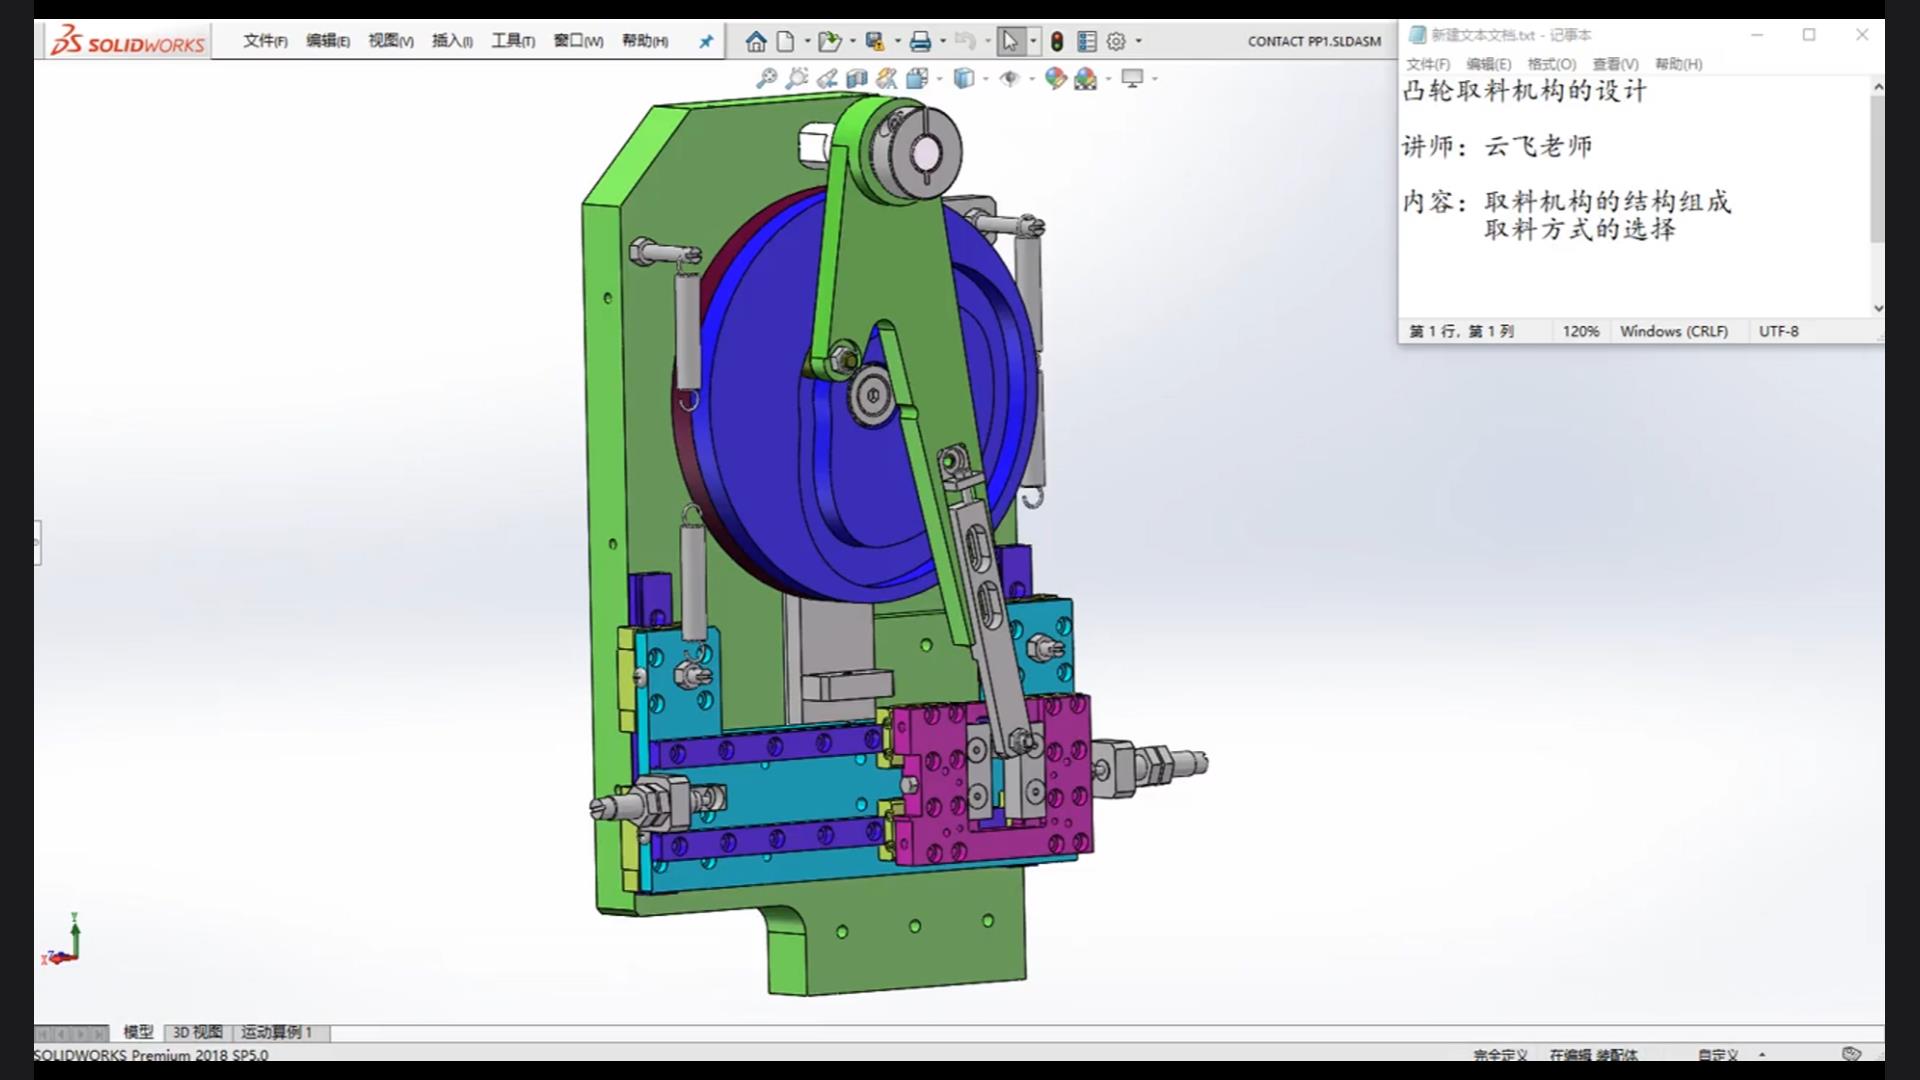Viewport: 1920px width, 1080px height.
Task: Open the Options gear icon
Action: click(x=1116, y=41)
